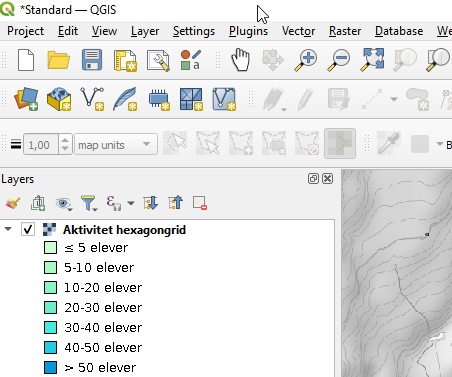Image resolution: width=452 pixels, height=377 pixels.
Task: Click the Zoom In magnifier icon
Action: pyautogui.click(x=306, y=60)
